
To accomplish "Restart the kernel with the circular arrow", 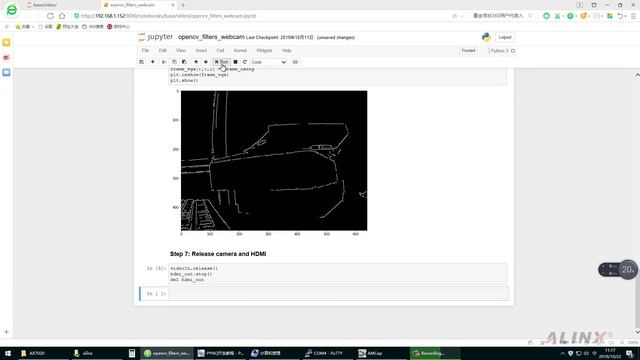I will click(244, 62).
